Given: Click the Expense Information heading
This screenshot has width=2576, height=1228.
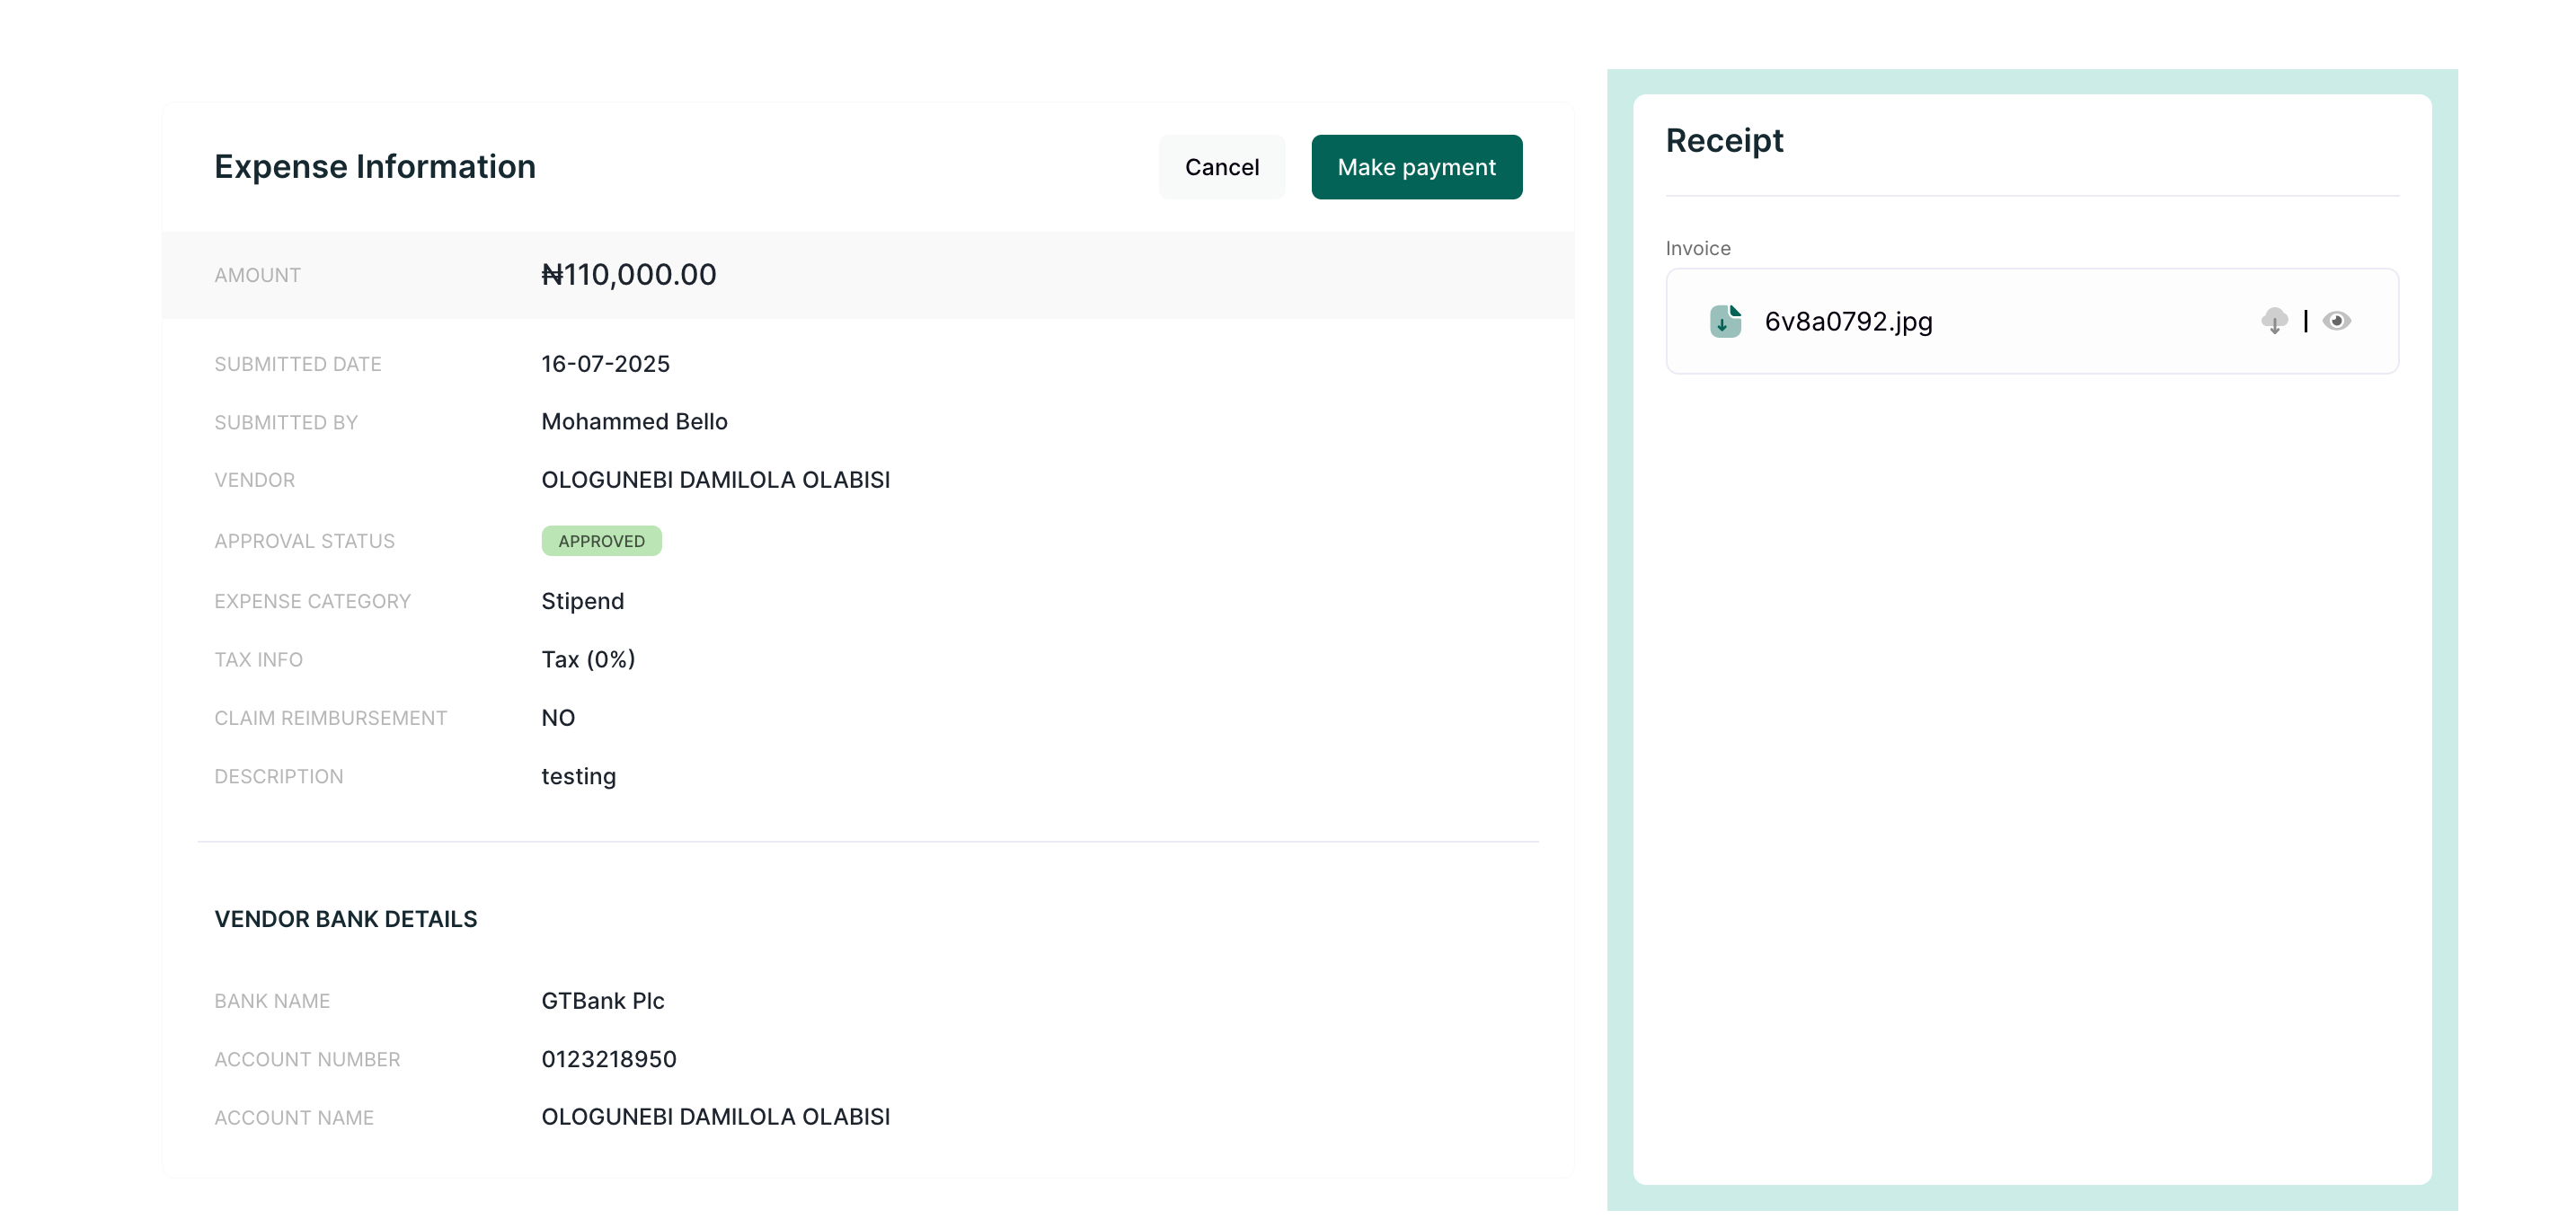Looking at the screenshot, I should pos(375,167).
